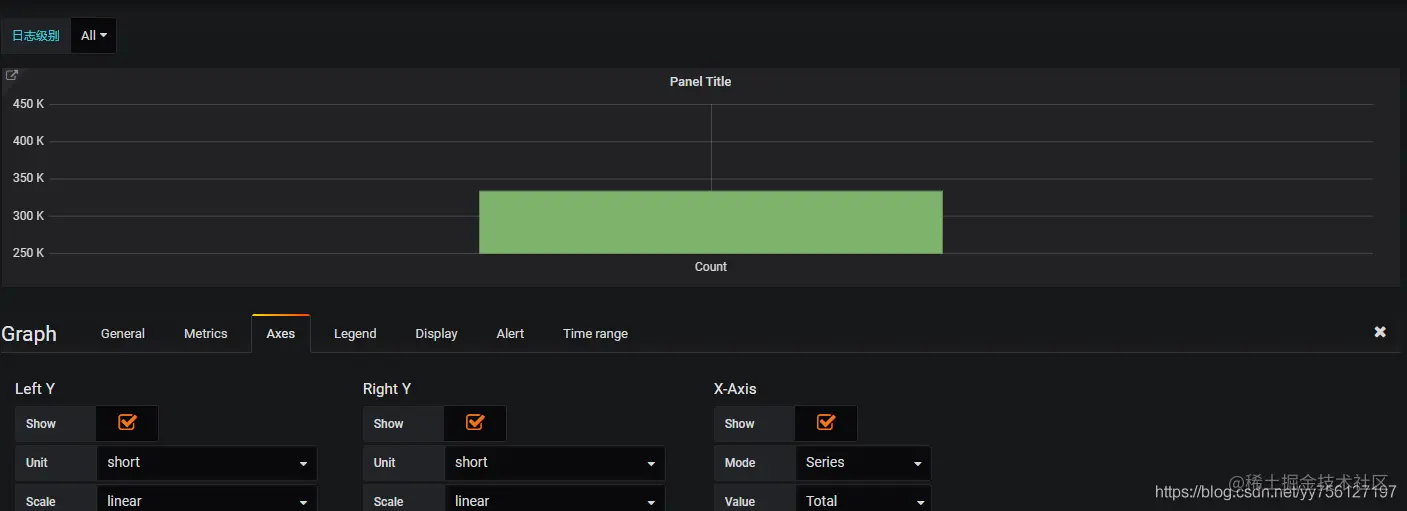Toggle the X-Axis Show checkbox
This screenshot has height=511, width=1407.
pos(826,422)
